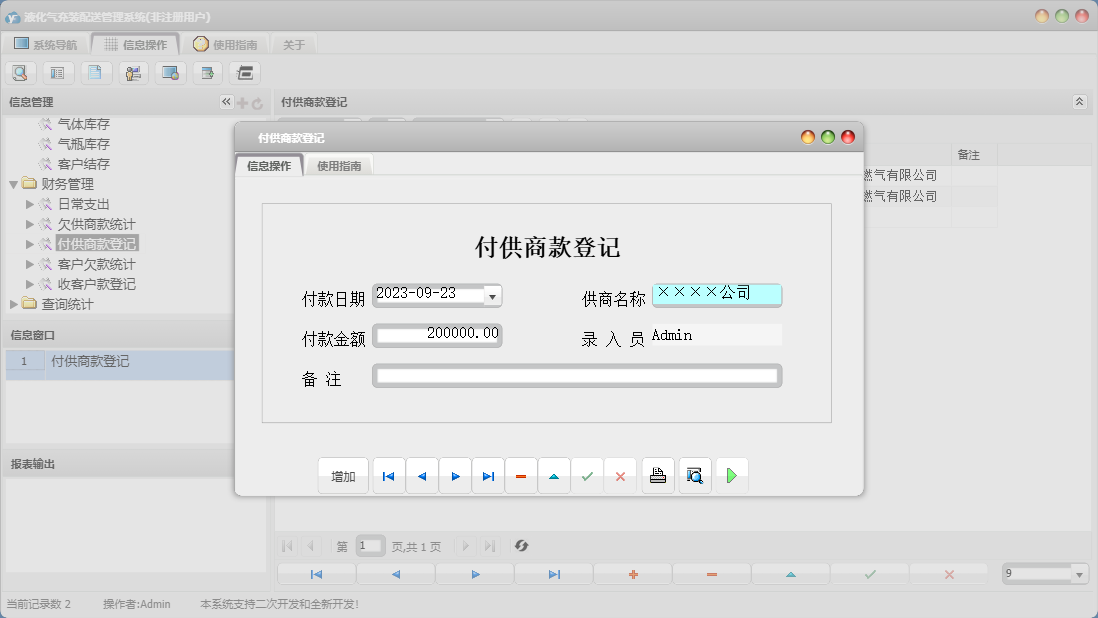Click the green run arrow in the dialog
Screen dimensions: 1098x618
point(732,475)
